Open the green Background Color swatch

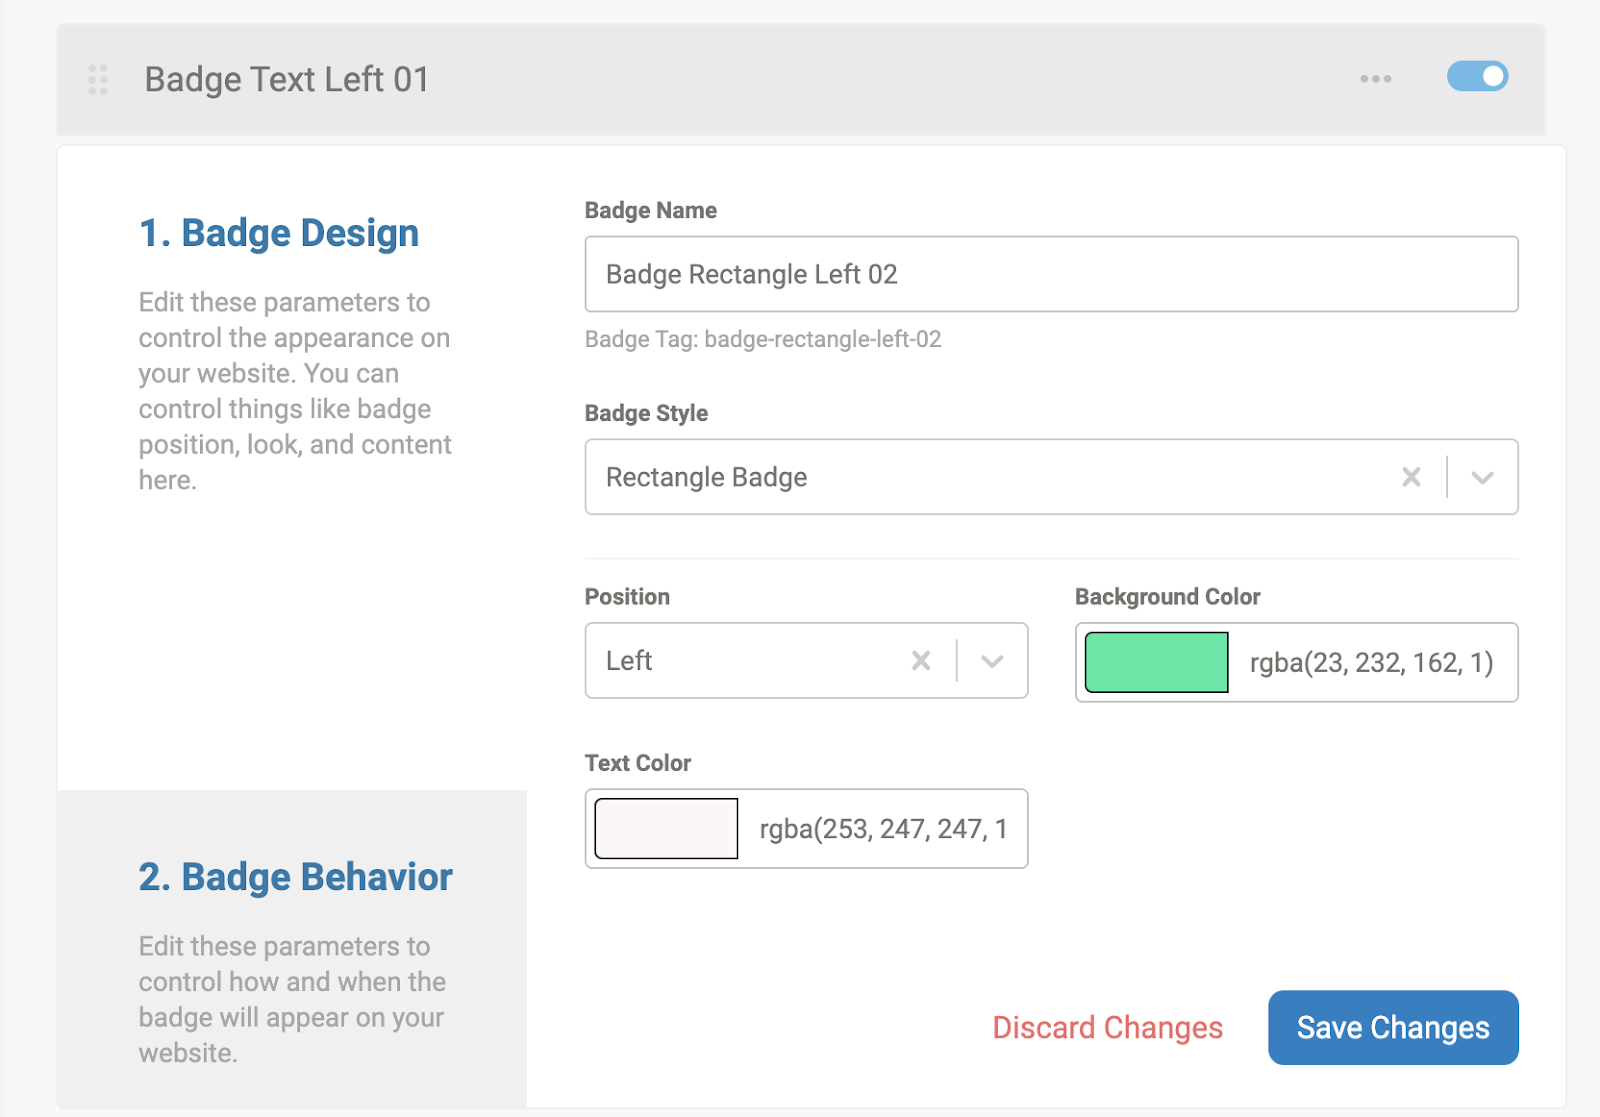(x=1155, y=661)
